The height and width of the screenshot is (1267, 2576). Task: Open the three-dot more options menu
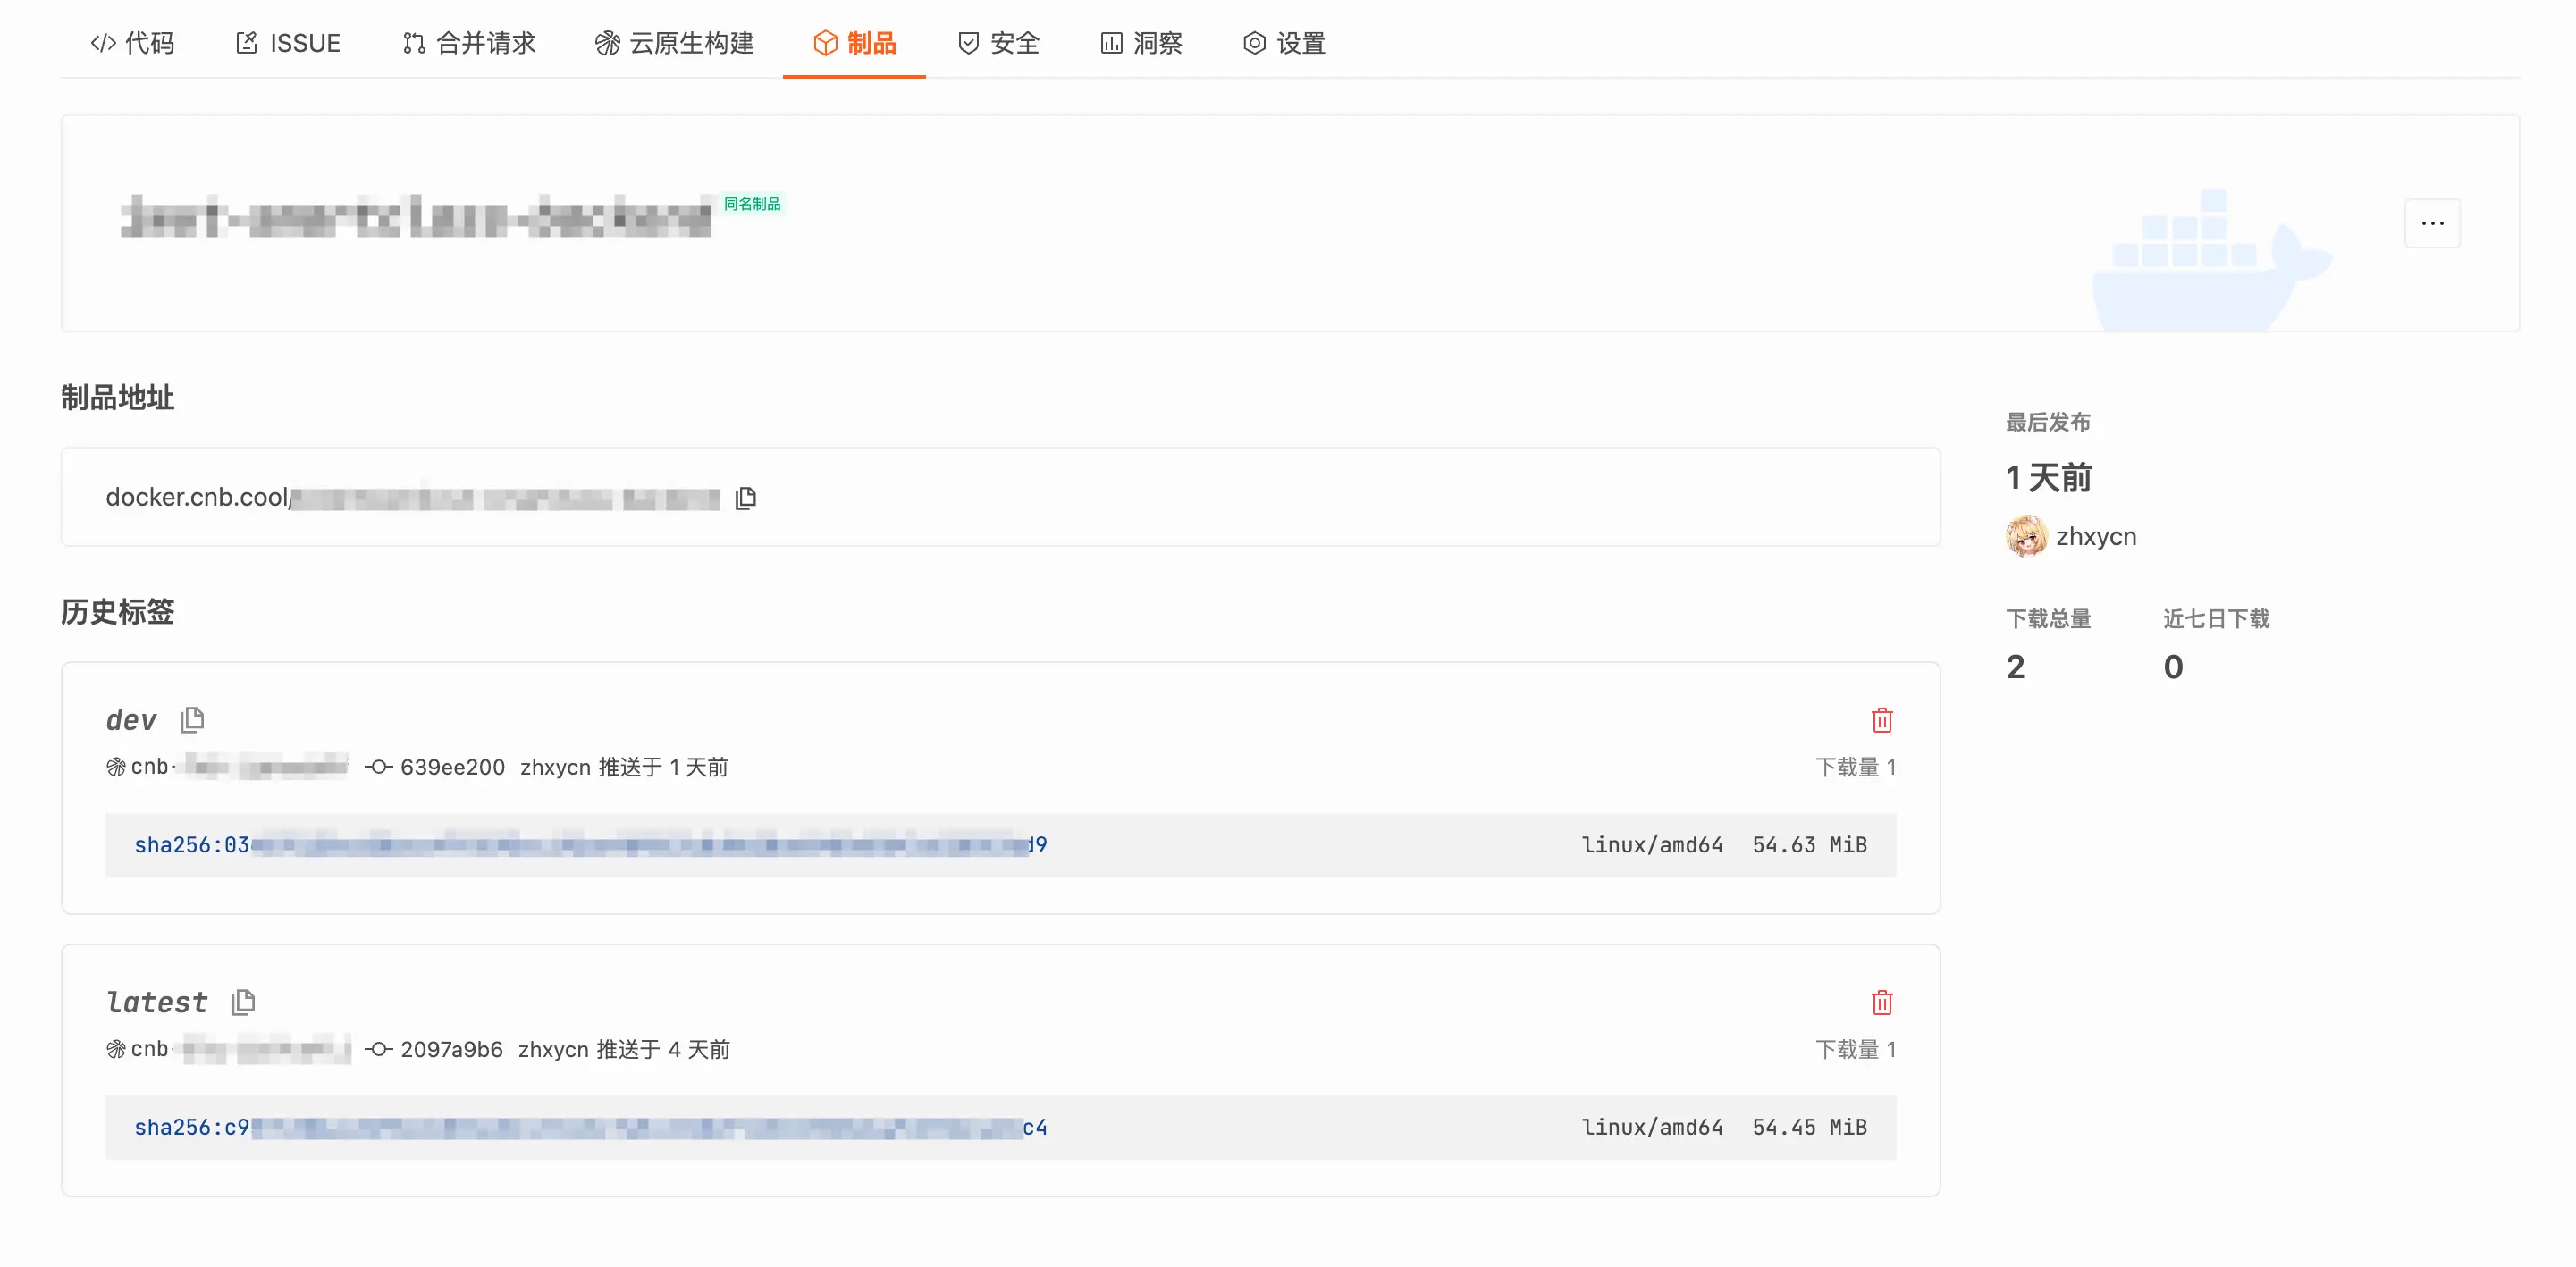[x=2431, y=223]
